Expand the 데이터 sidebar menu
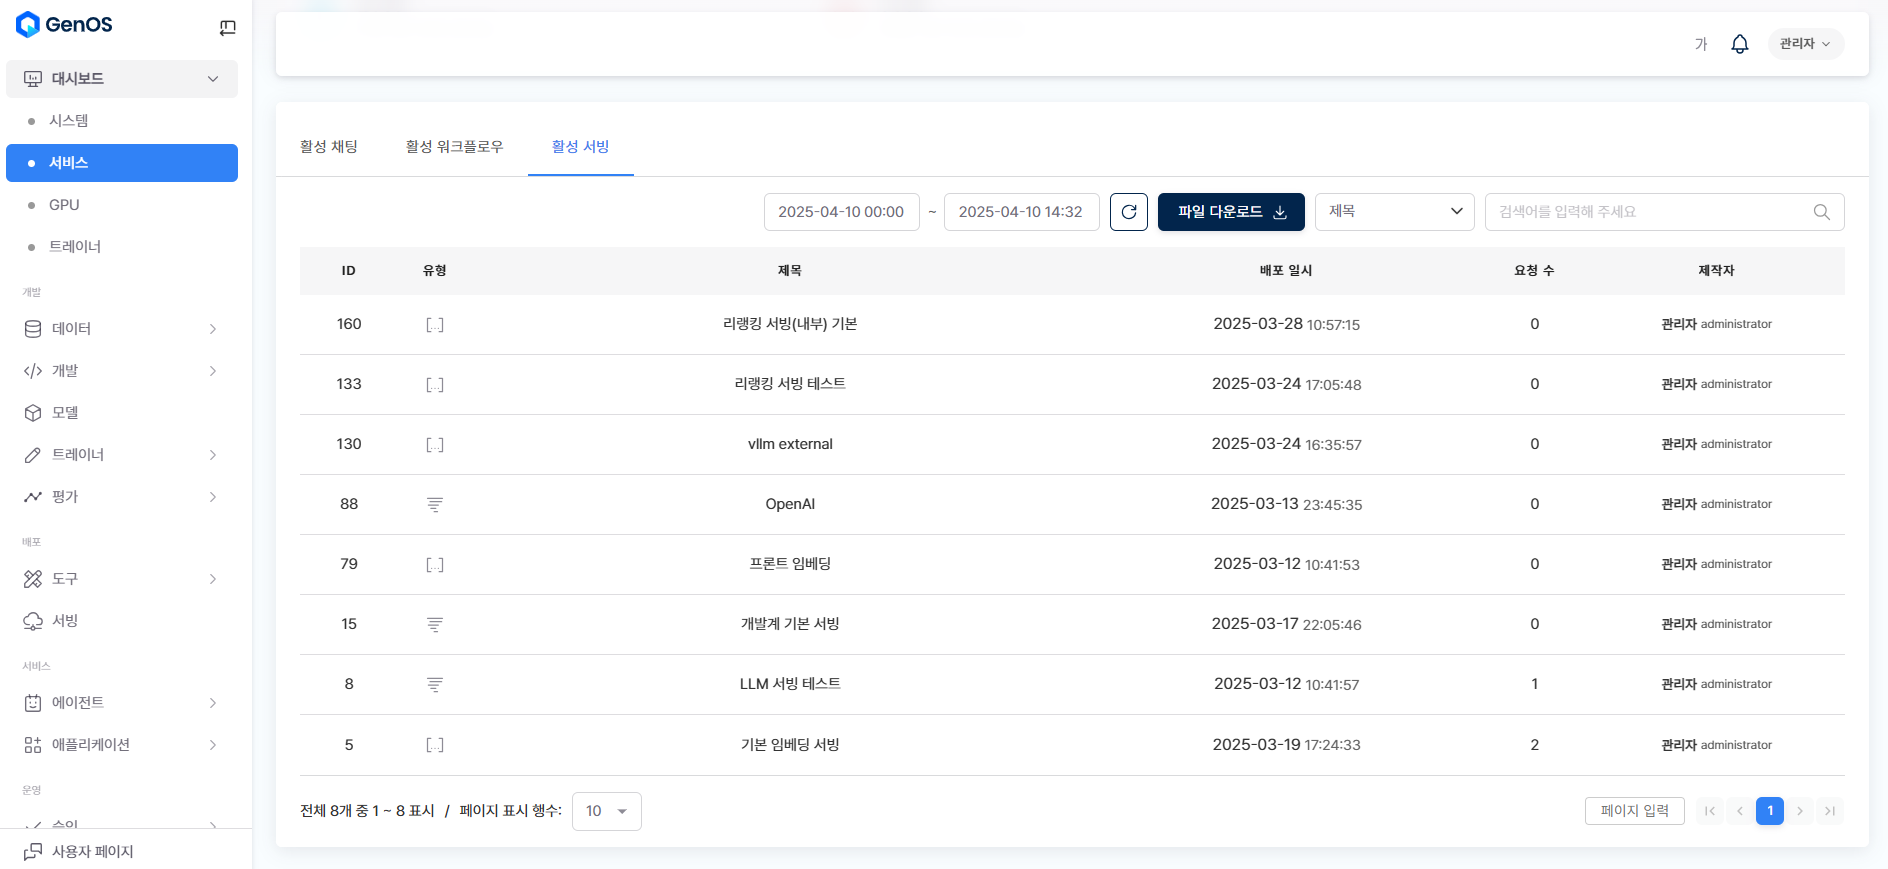This screenshot has height=869, width=1888. coord(121,329)
